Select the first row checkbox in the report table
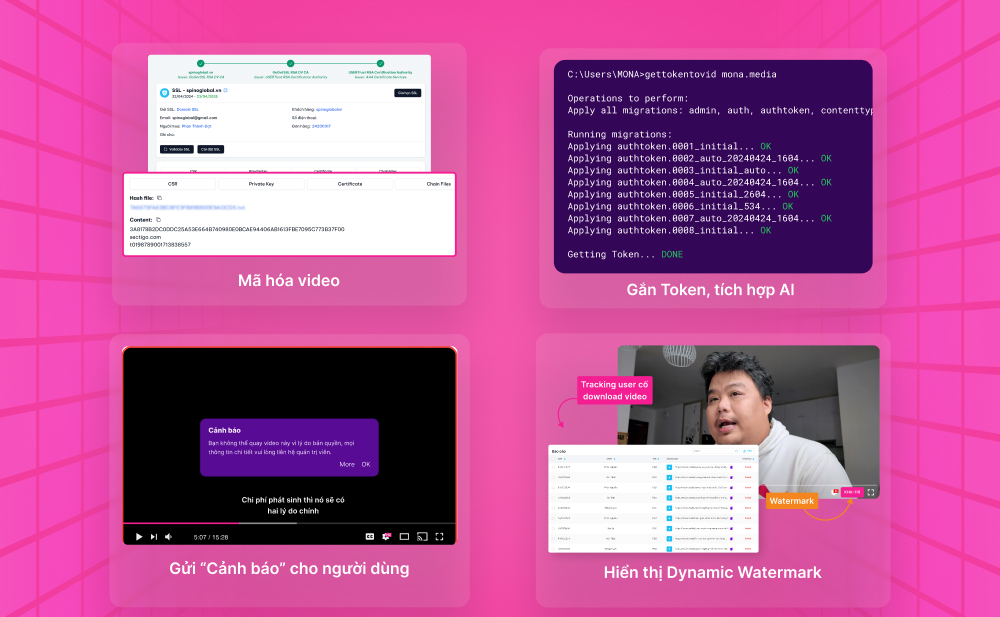 (553, 467)
